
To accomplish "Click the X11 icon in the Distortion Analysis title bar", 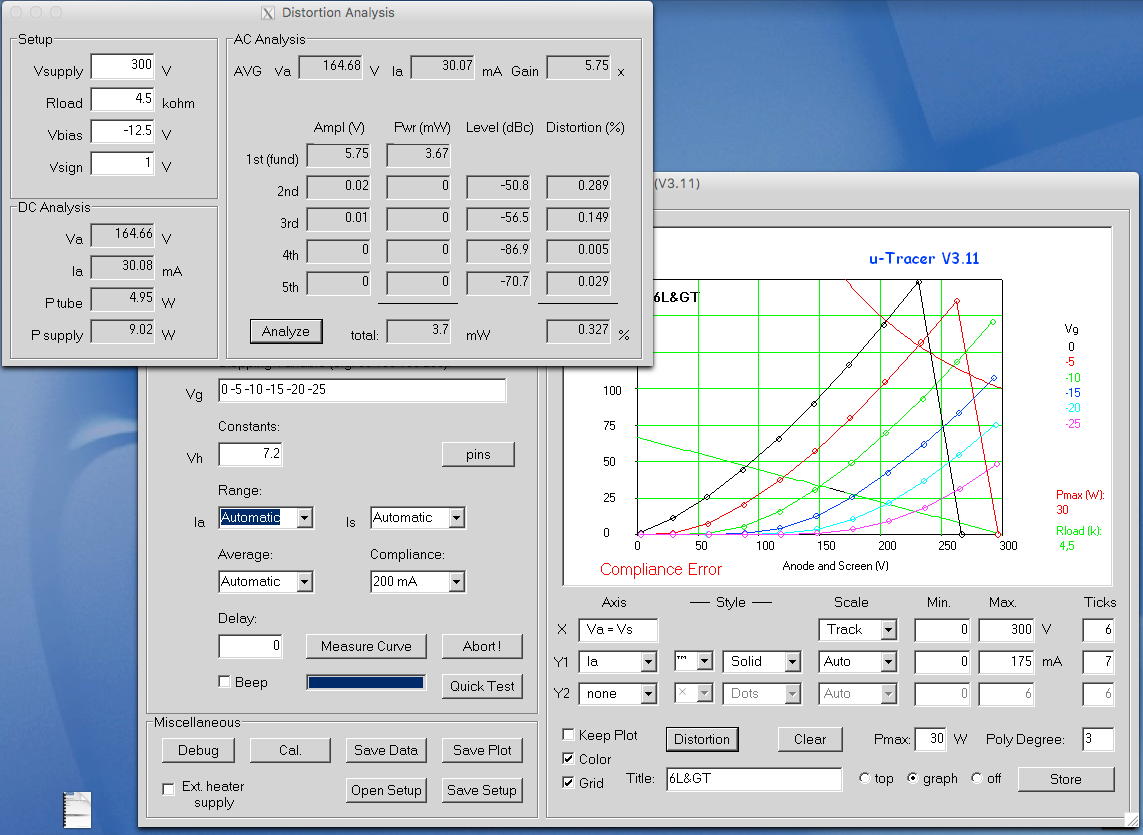I will click(267, 13).
